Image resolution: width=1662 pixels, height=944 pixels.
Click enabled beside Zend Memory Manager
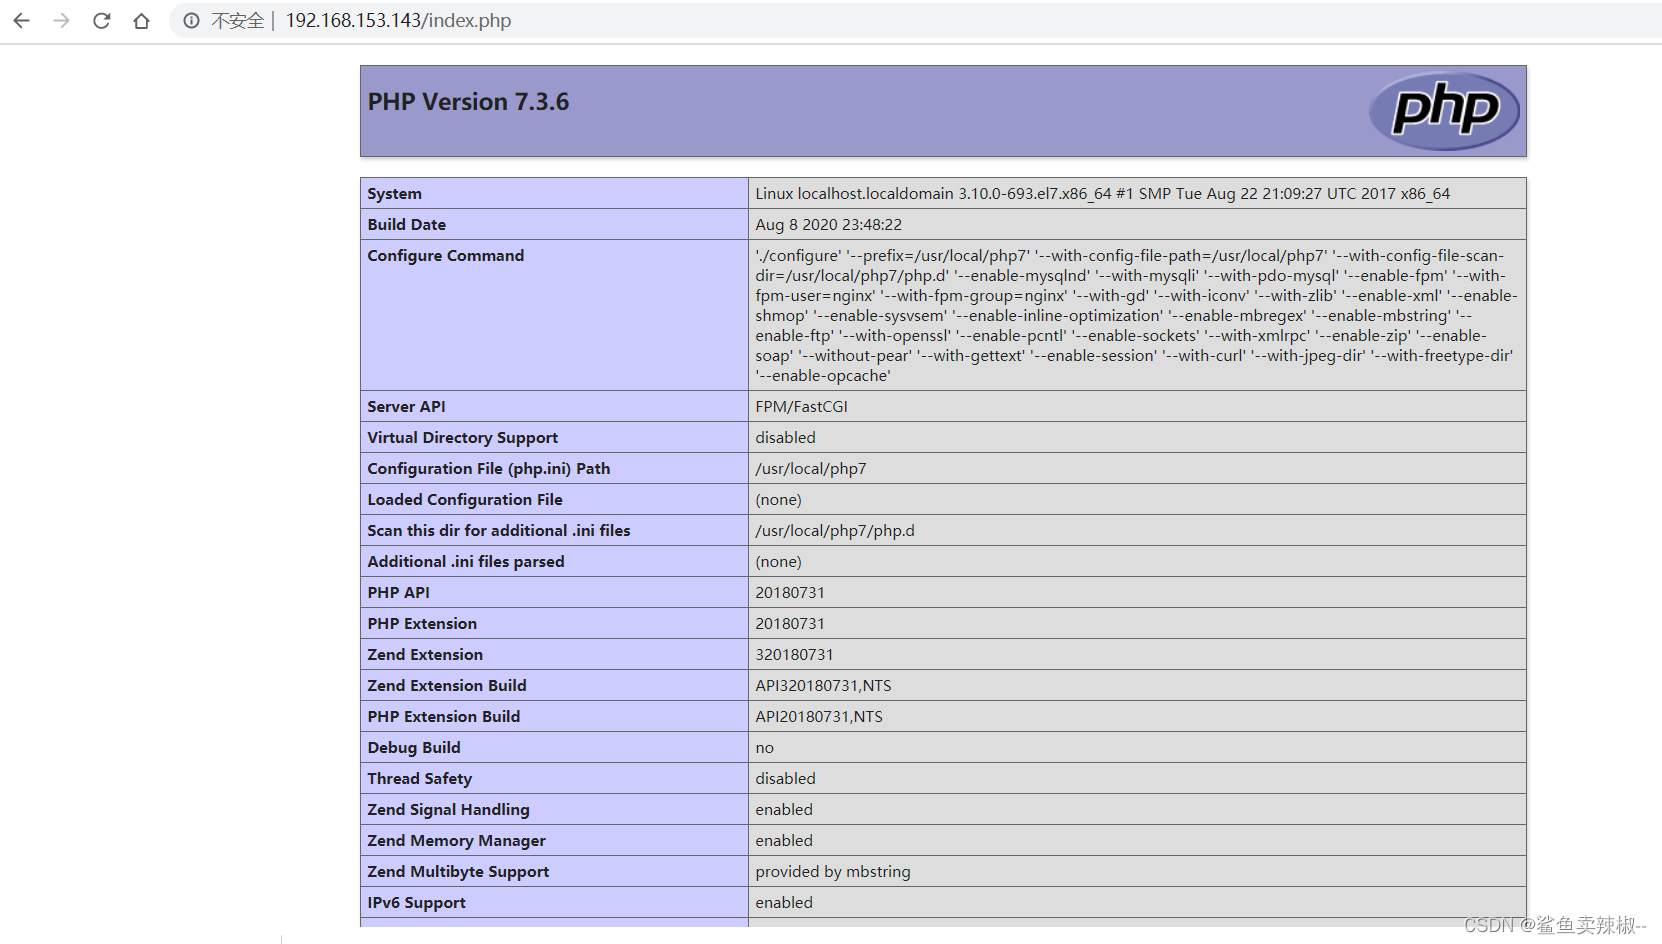(x=784, y=840)
